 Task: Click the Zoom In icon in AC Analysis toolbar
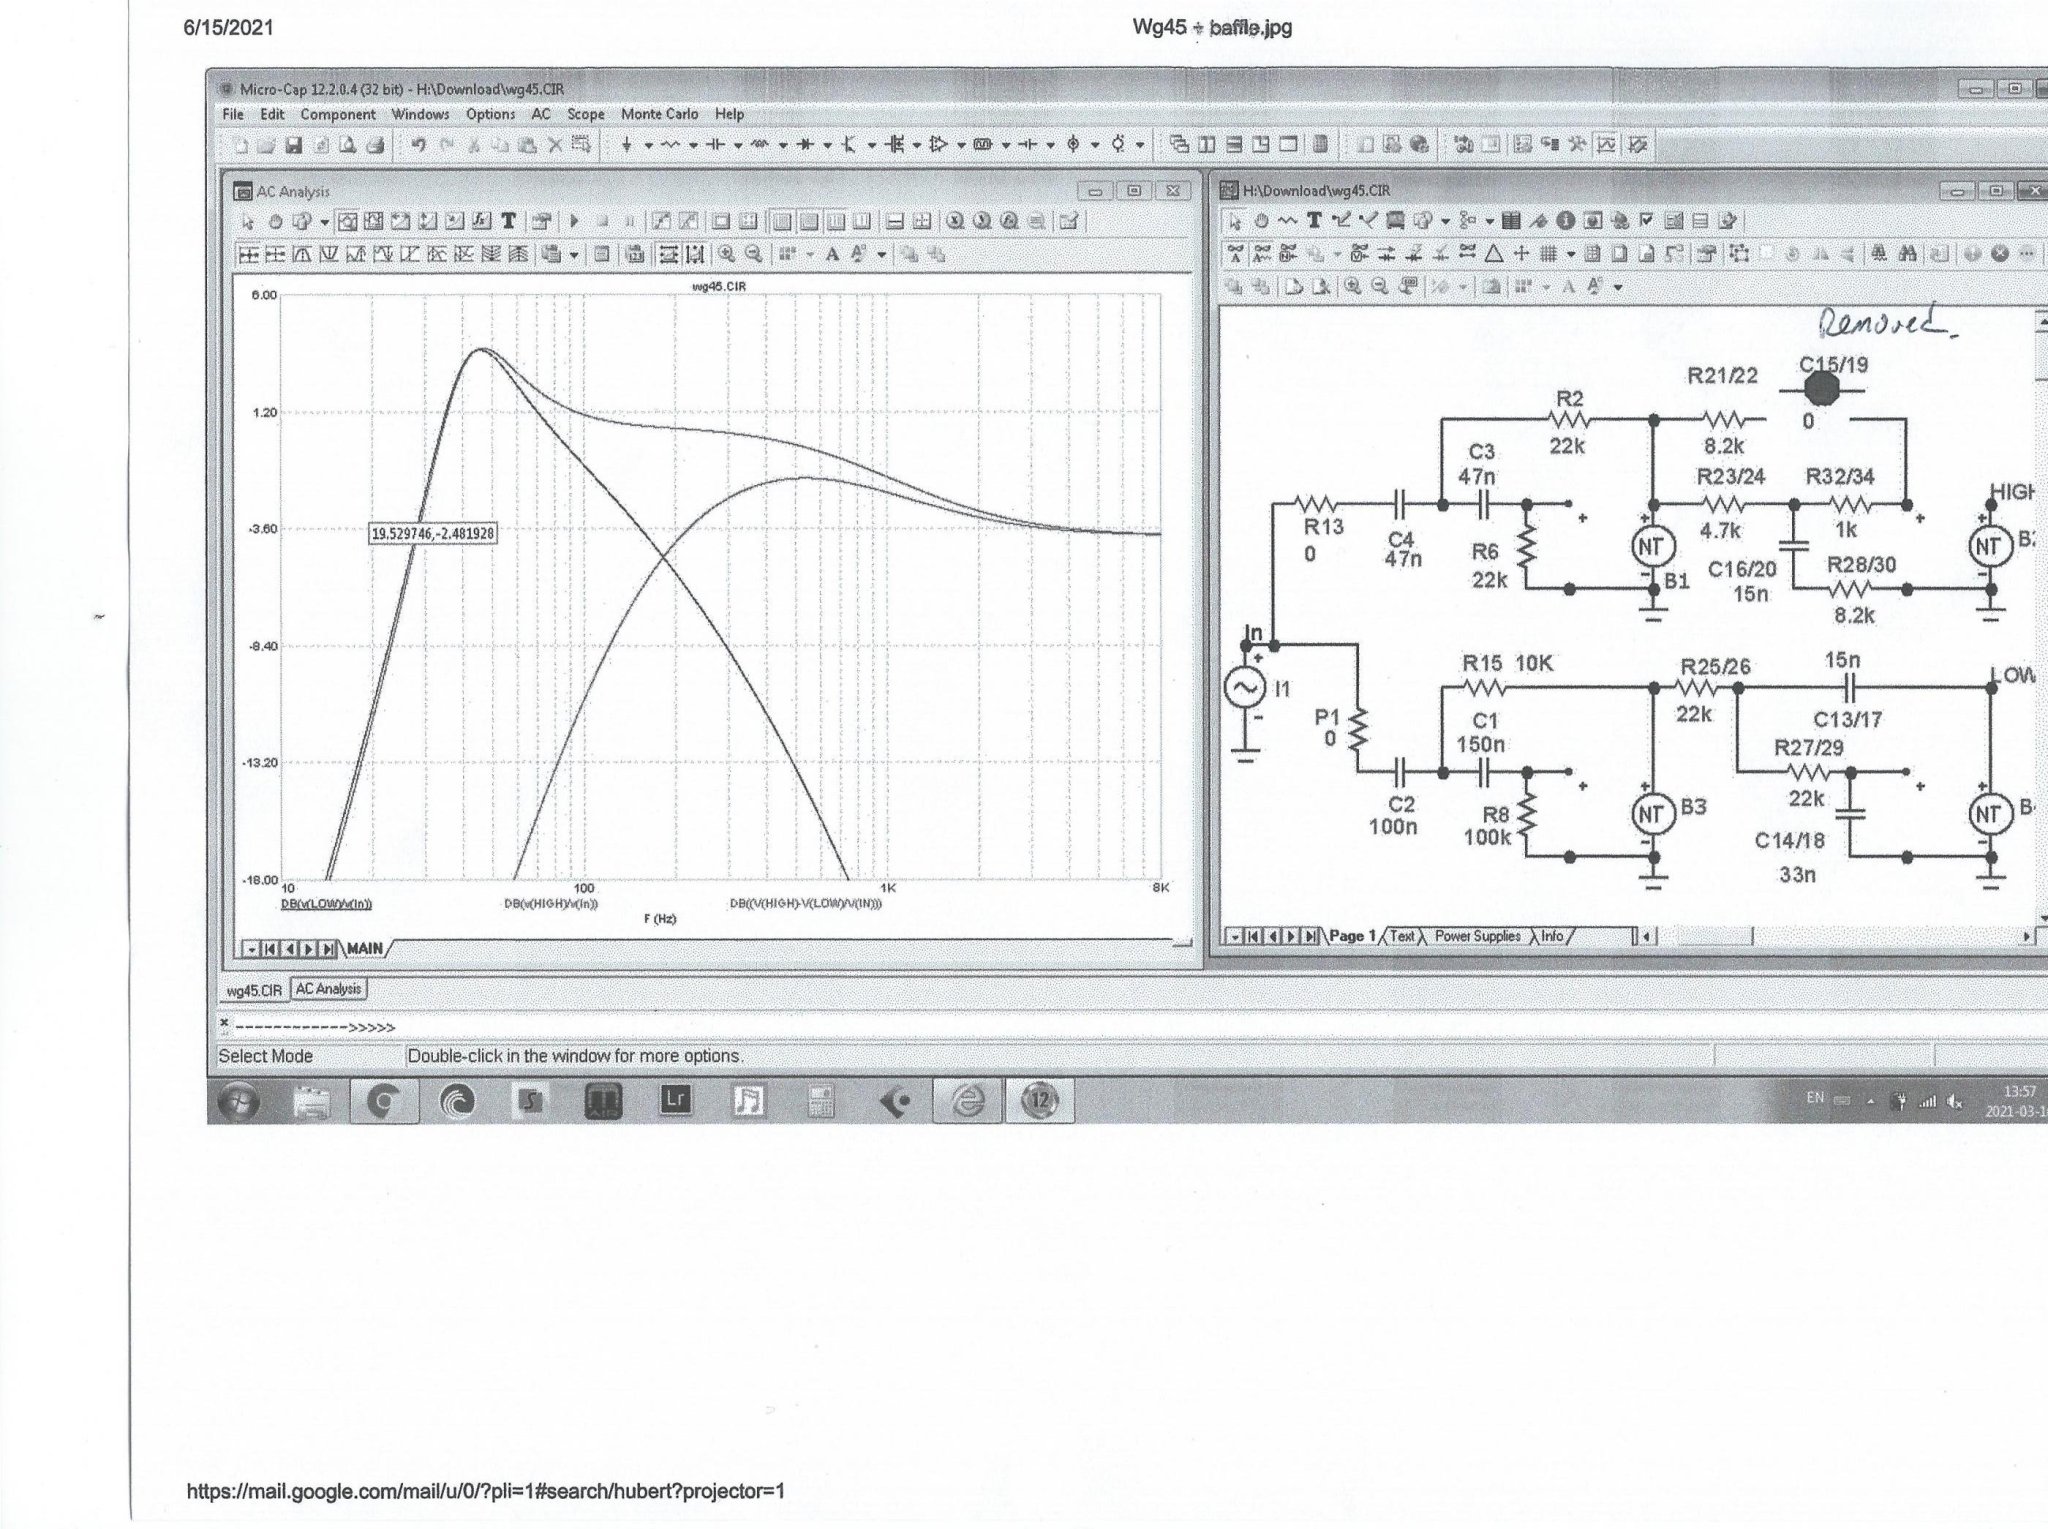tap(726, 254)
